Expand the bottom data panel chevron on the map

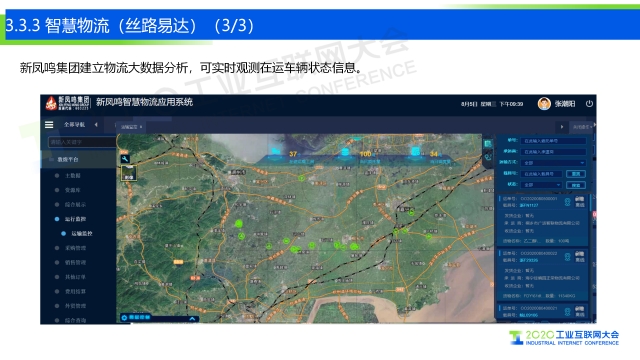pyautogui.click(x=192, y=318)
